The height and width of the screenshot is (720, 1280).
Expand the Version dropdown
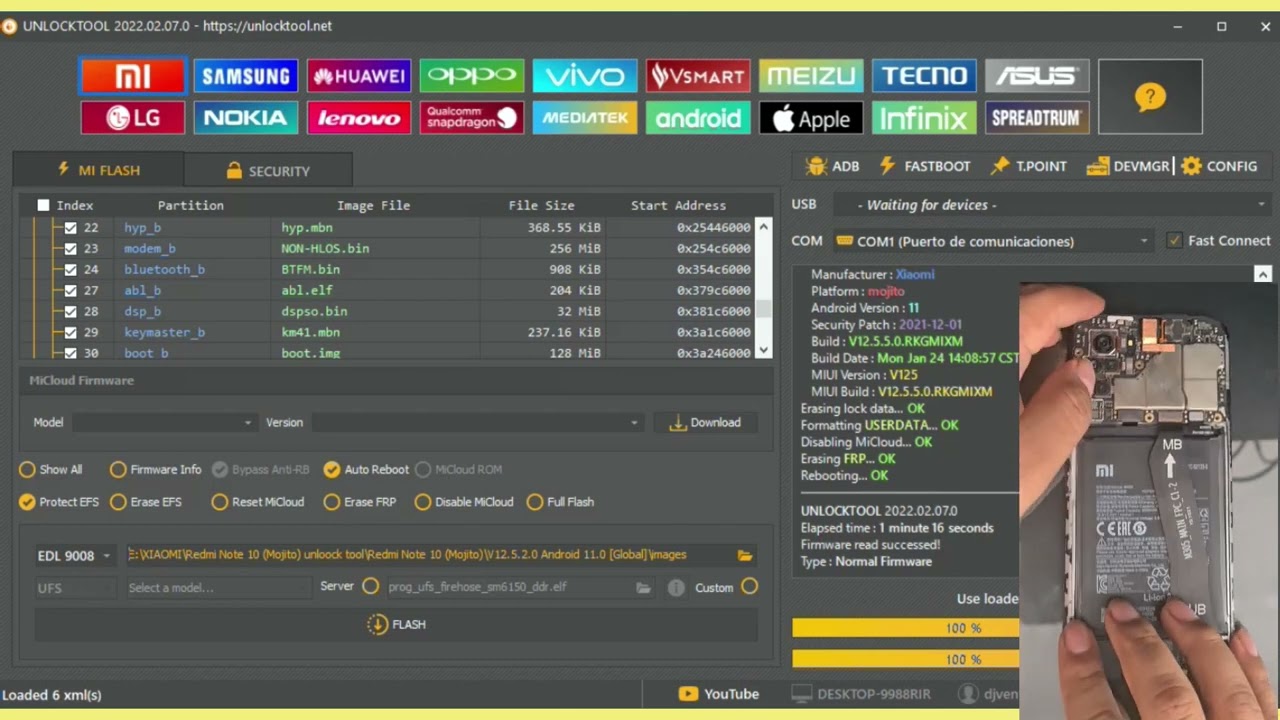pyautogui.click(x=477, y=423)
